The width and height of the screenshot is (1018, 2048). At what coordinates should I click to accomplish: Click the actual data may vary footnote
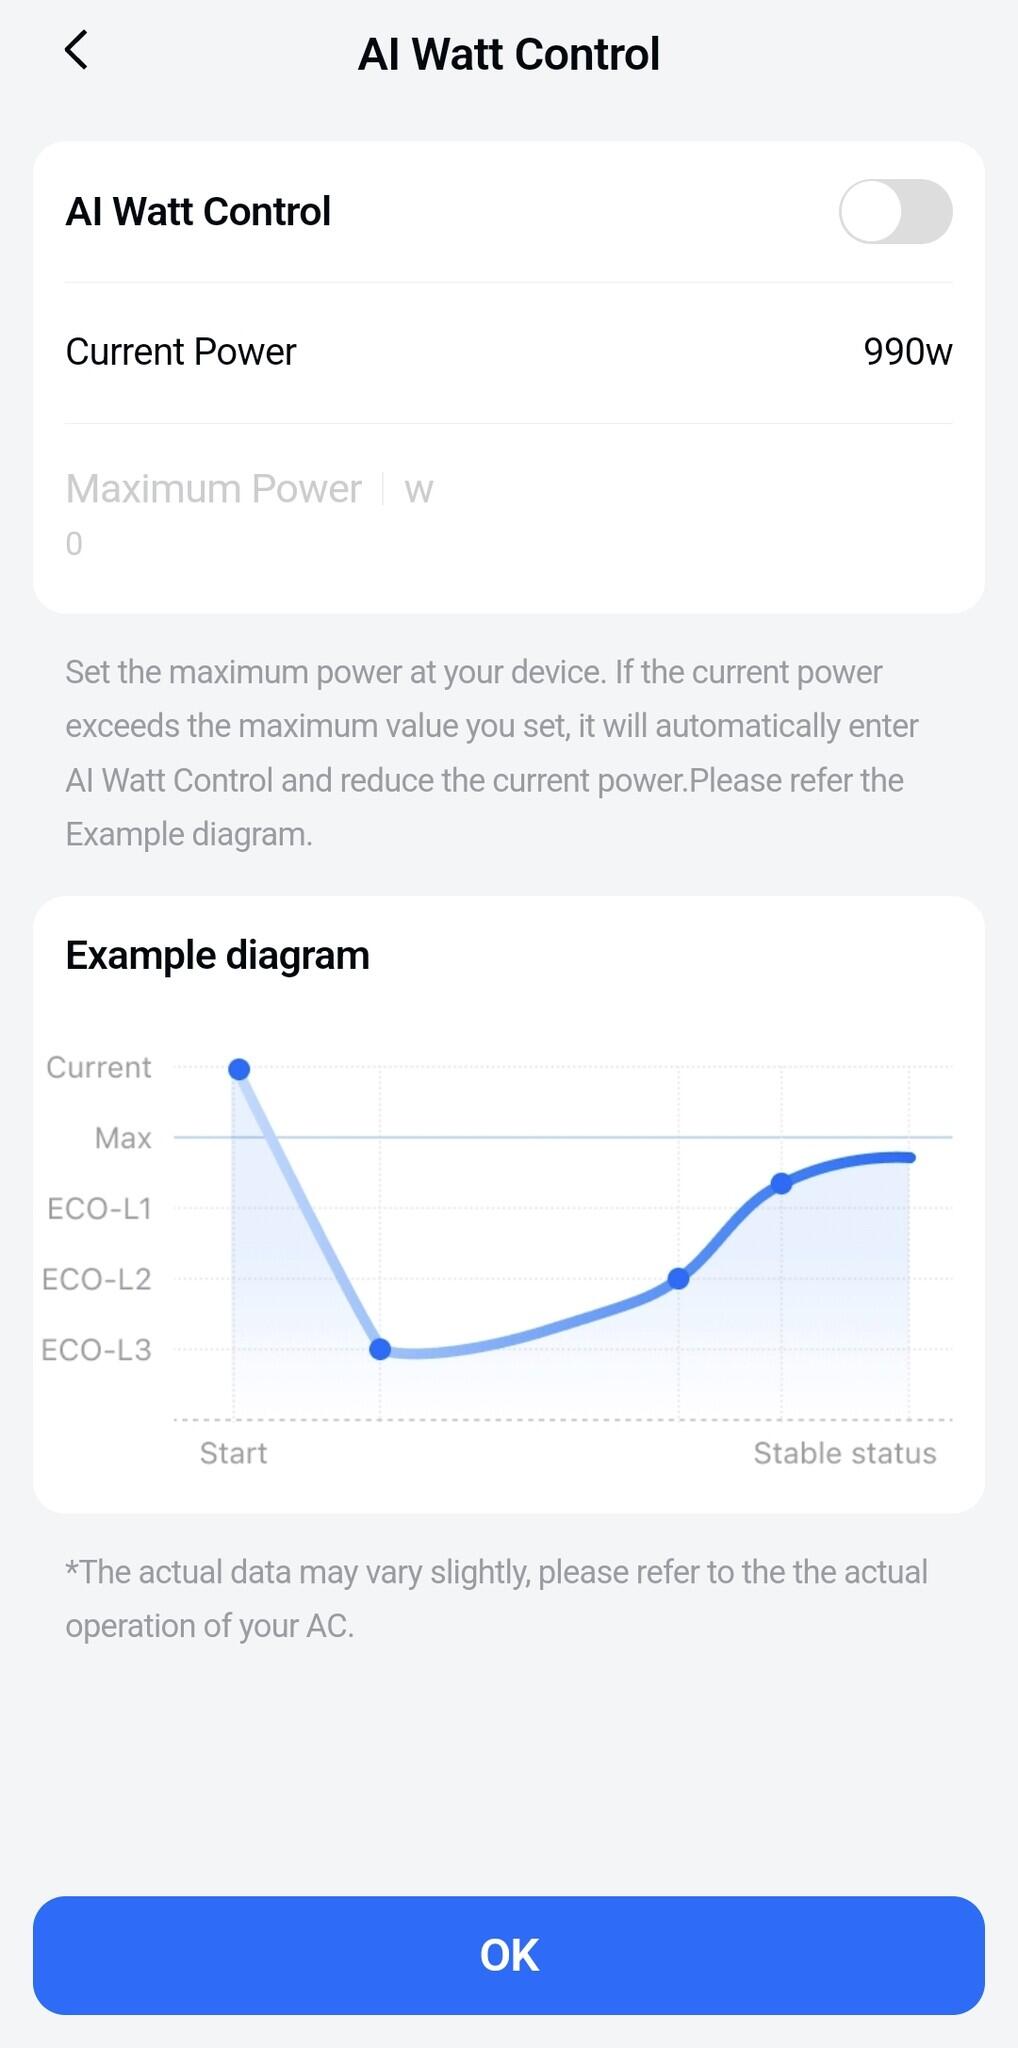[496, 1599]
